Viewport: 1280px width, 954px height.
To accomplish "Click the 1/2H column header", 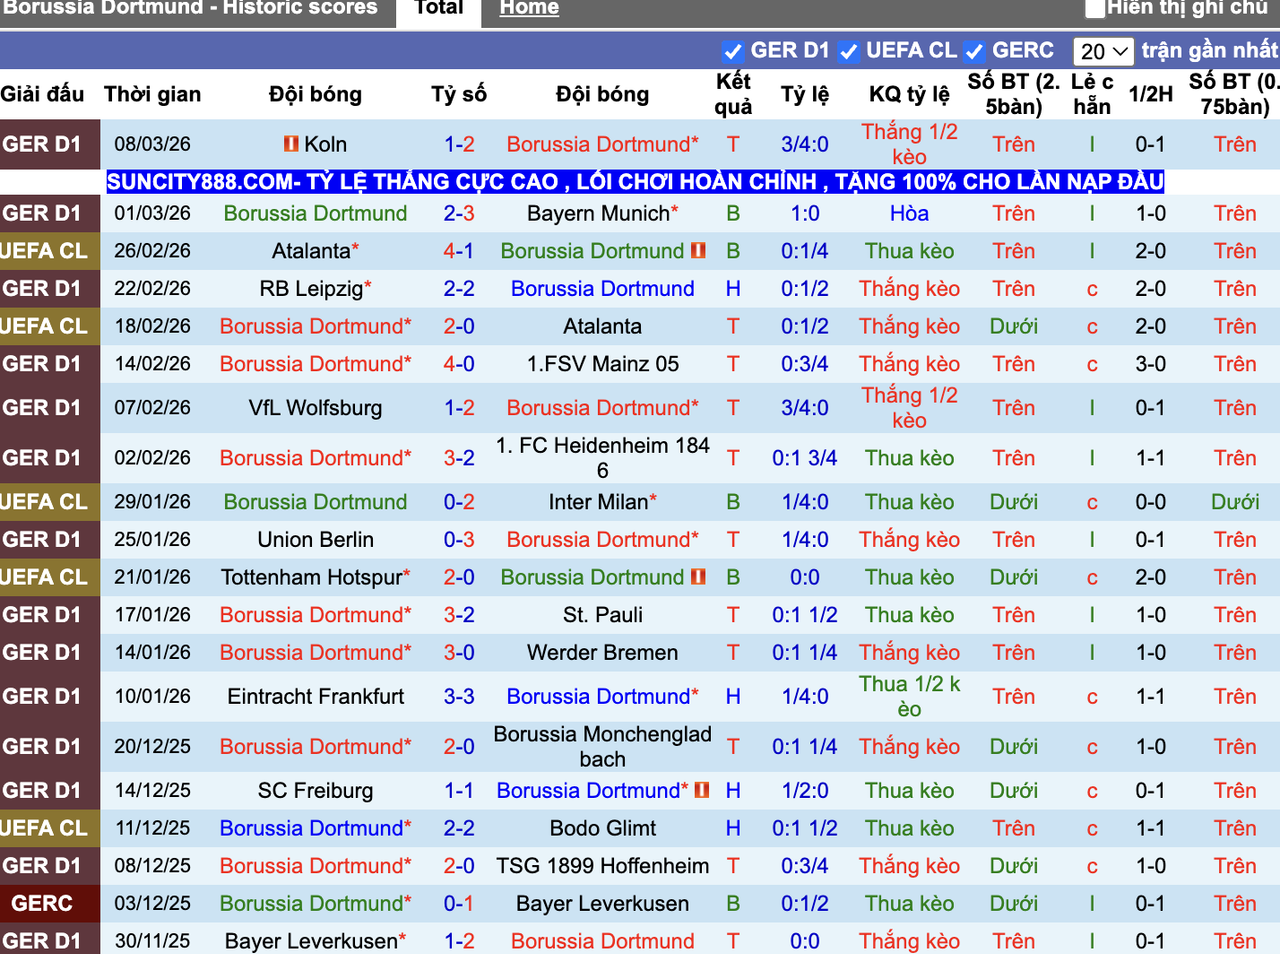I will (1150, 94).
